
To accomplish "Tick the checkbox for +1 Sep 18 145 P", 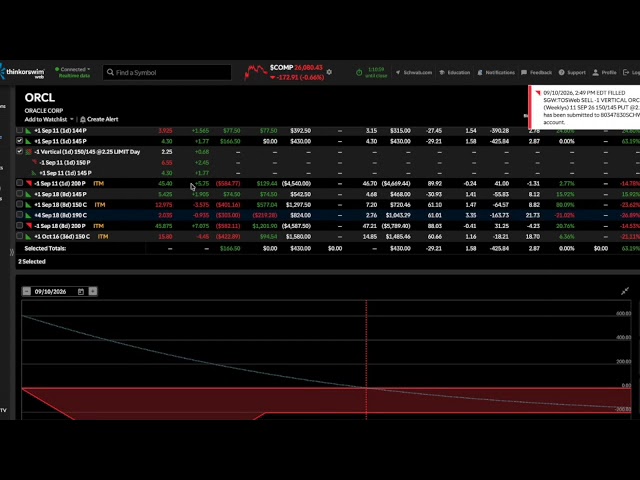I will tap(19, 194).
